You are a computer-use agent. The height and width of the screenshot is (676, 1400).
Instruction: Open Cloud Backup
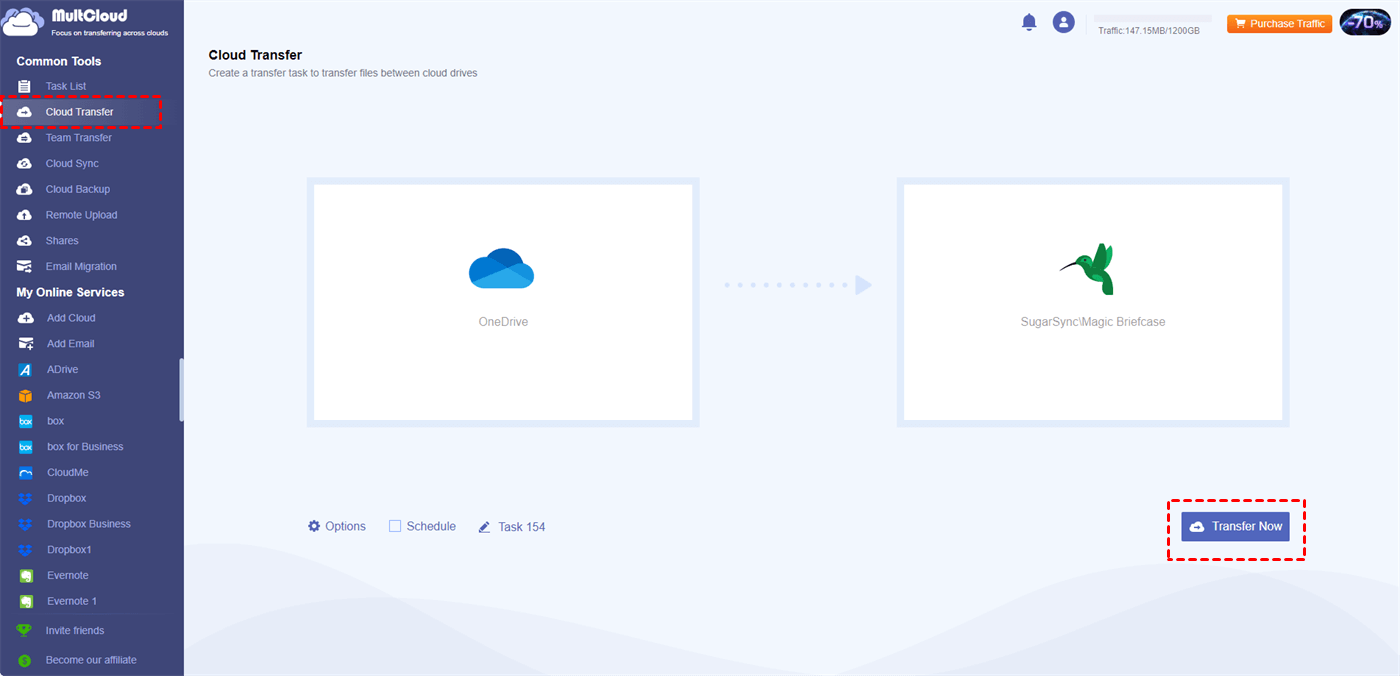[78, 189]
